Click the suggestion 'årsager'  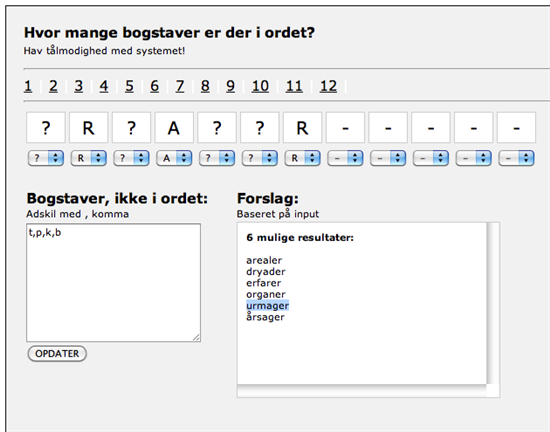tap(265, 317)
